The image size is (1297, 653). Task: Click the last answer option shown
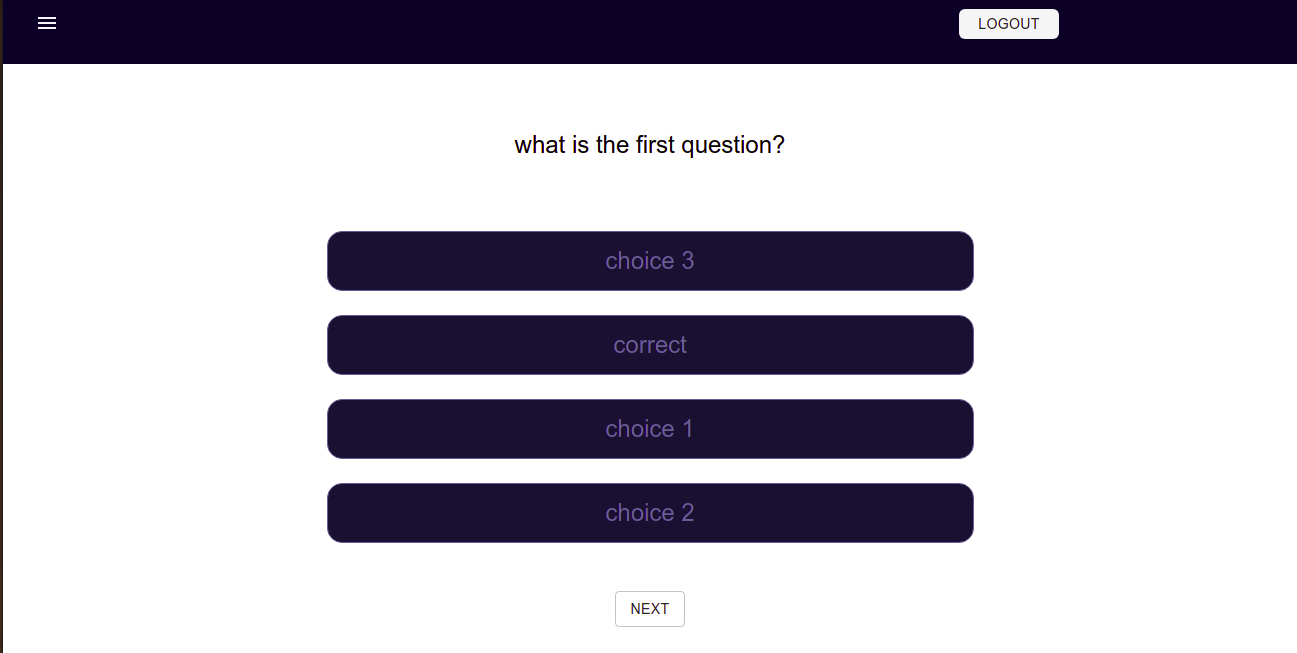point(650,512)
